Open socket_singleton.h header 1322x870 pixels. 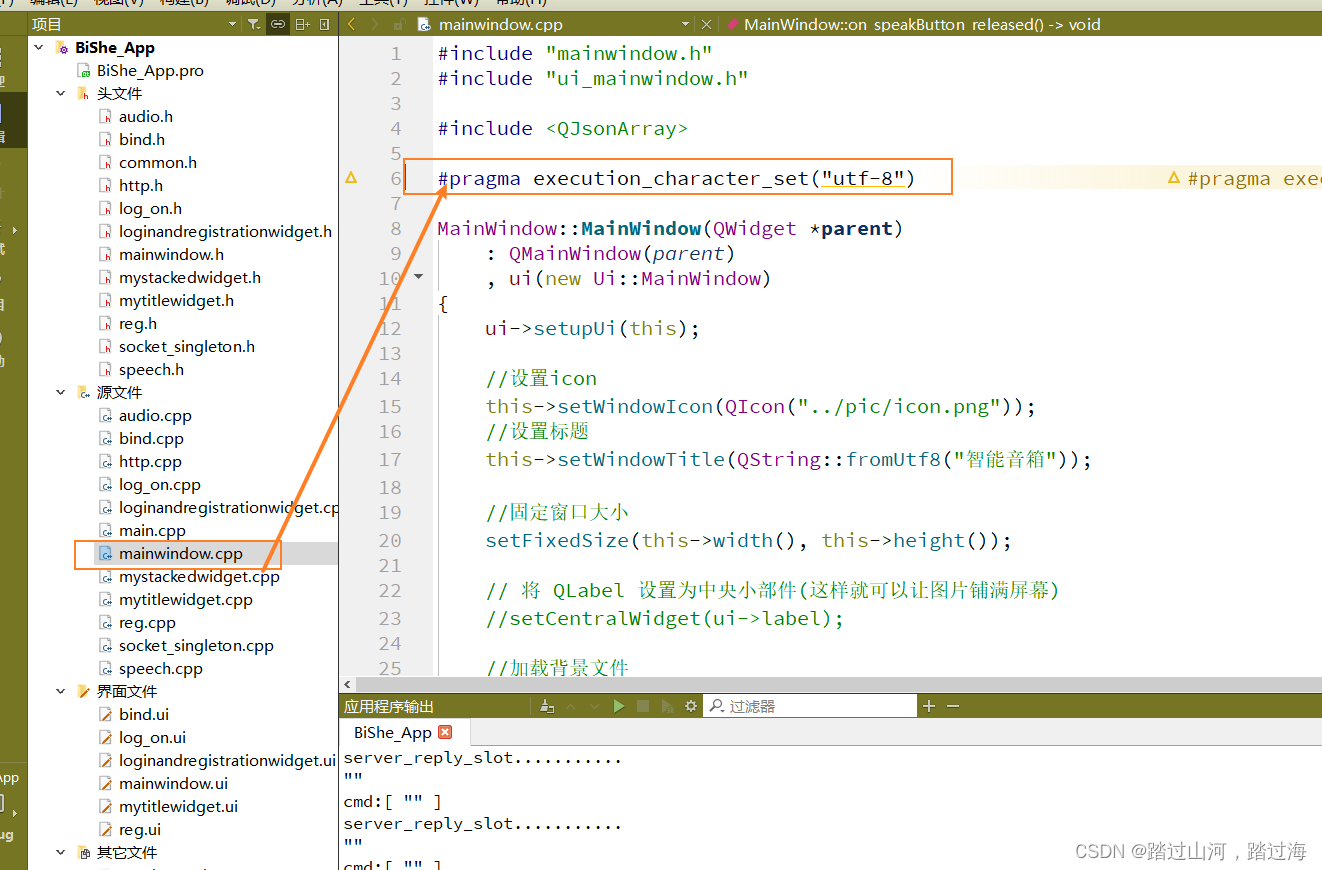[x=187, y=346]
